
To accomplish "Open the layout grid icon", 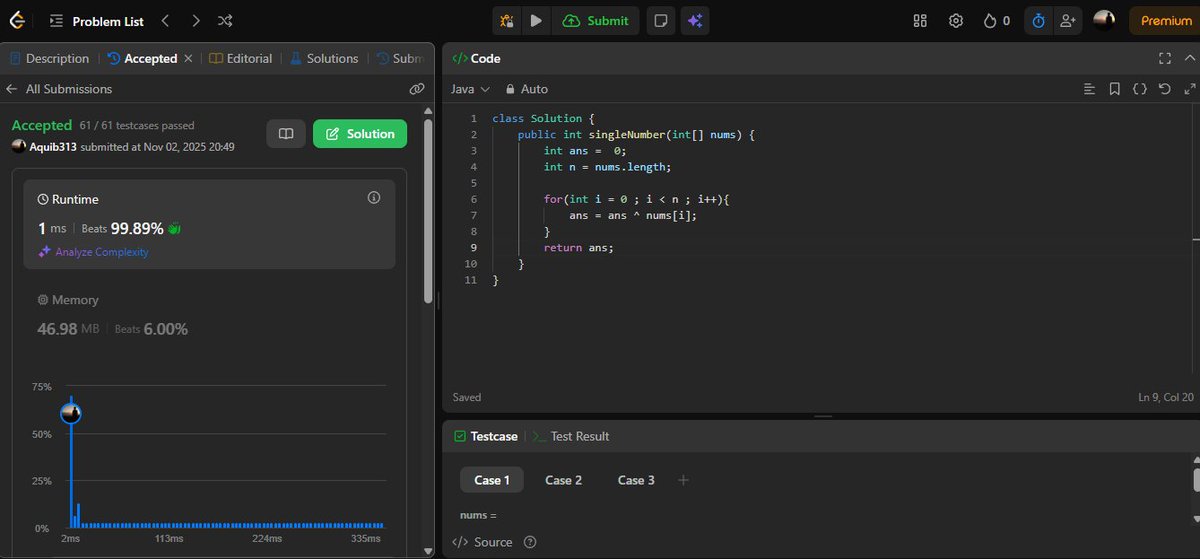I will [x=921, y=20].
